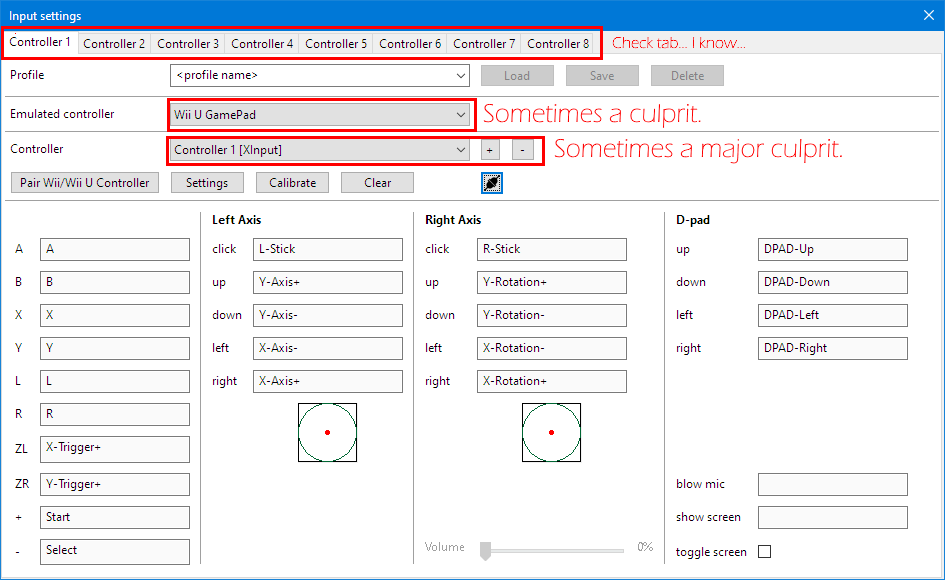Image resolution: width=945 pixels, height=580 pixels.
Task: Select the minus field showing Select
Action: 115,552
